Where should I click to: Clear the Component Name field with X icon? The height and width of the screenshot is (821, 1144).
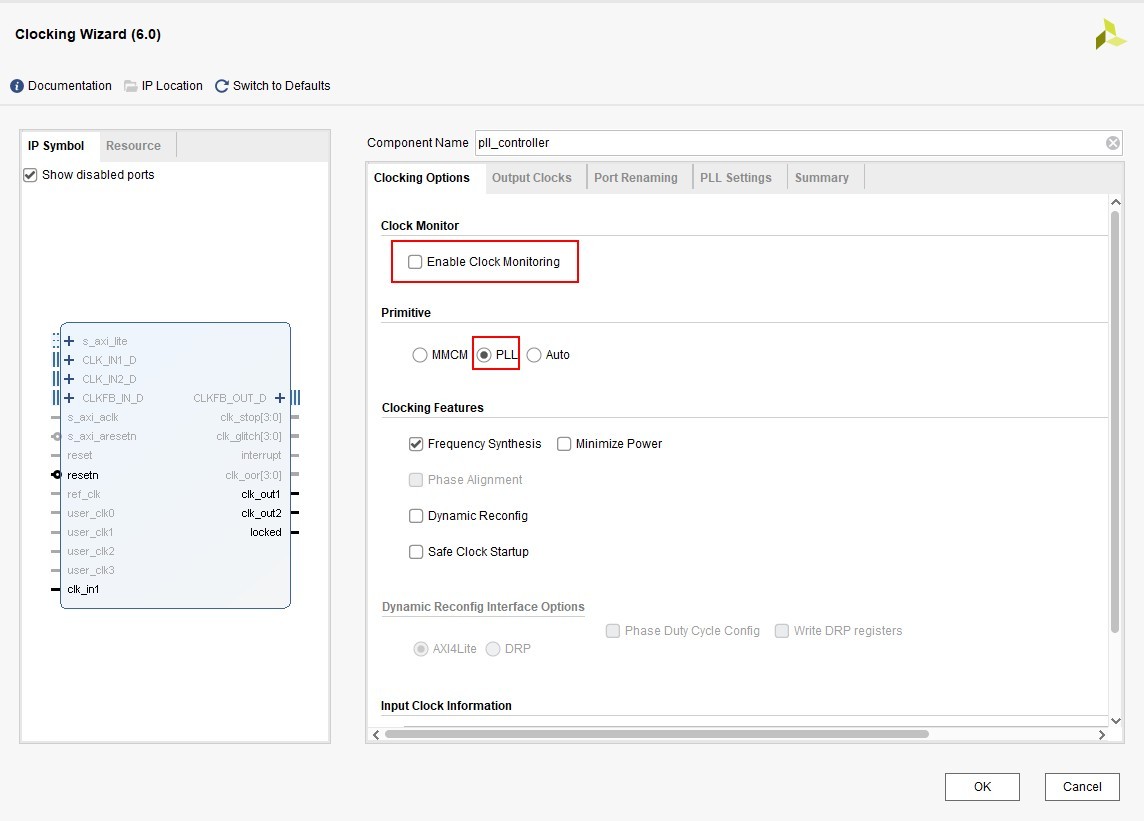(1113, 143)
